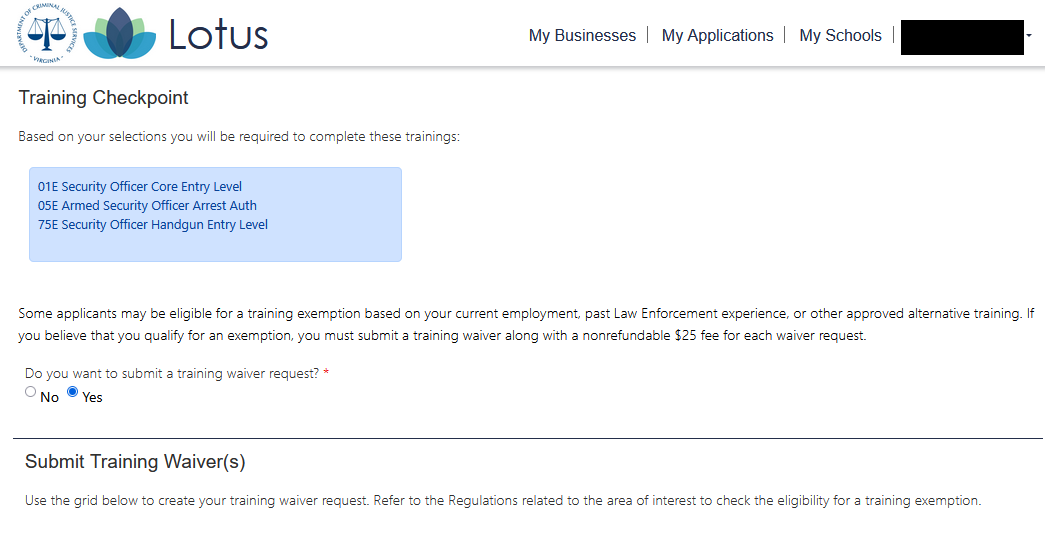Click the red required asterisk
The width and height of the screenshot is (1050, 534).
(x=326, y=373)
